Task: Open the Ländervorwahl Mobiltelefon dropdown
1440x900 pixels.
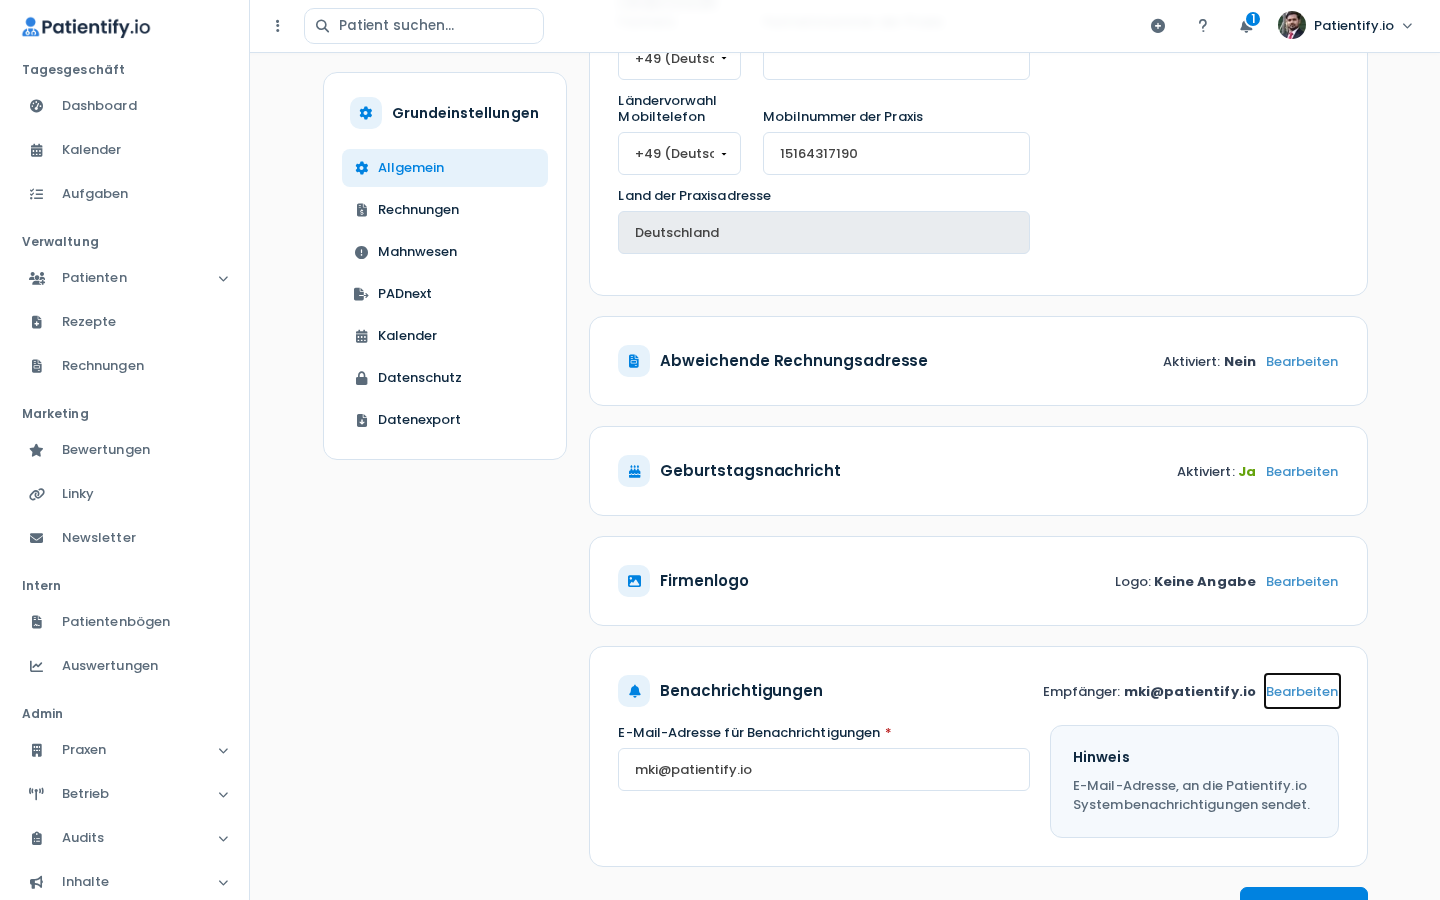Action: (679, 154)
